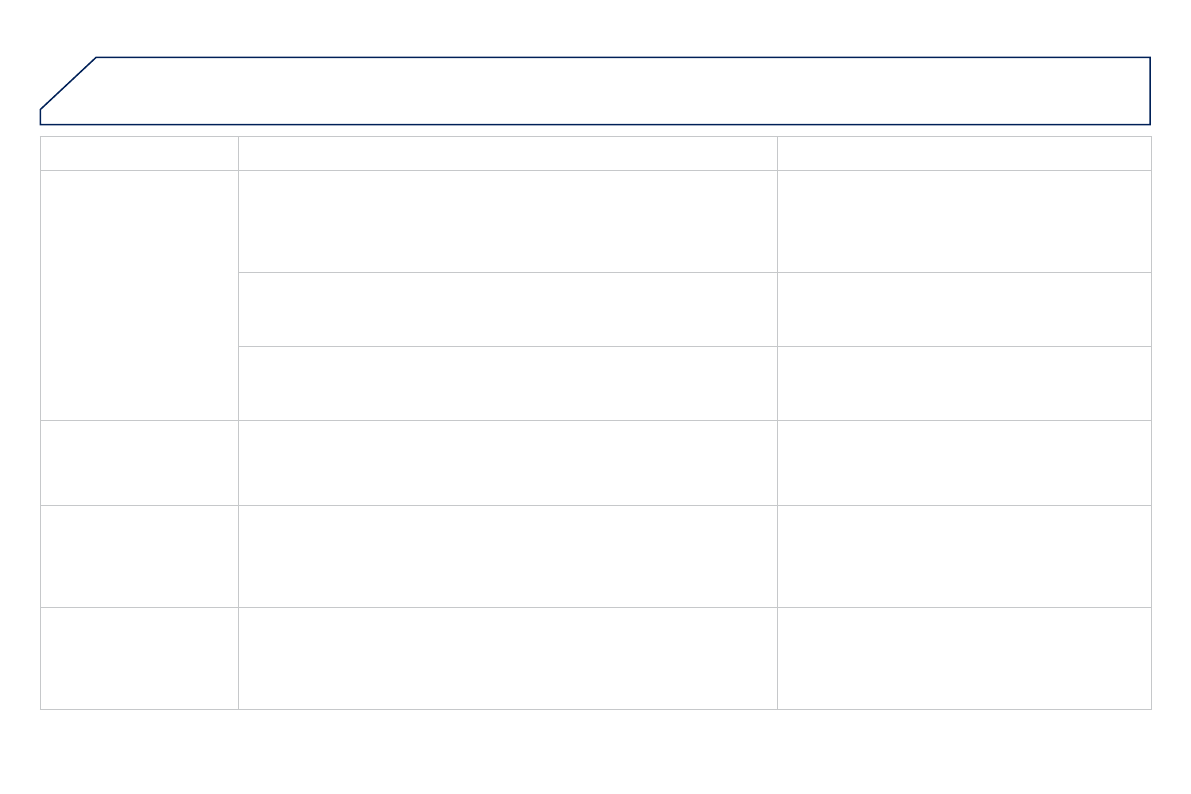The image size is (1191, 794).
Task: Click middle-column cell in second-to-last table row
Action: [507, 556]
